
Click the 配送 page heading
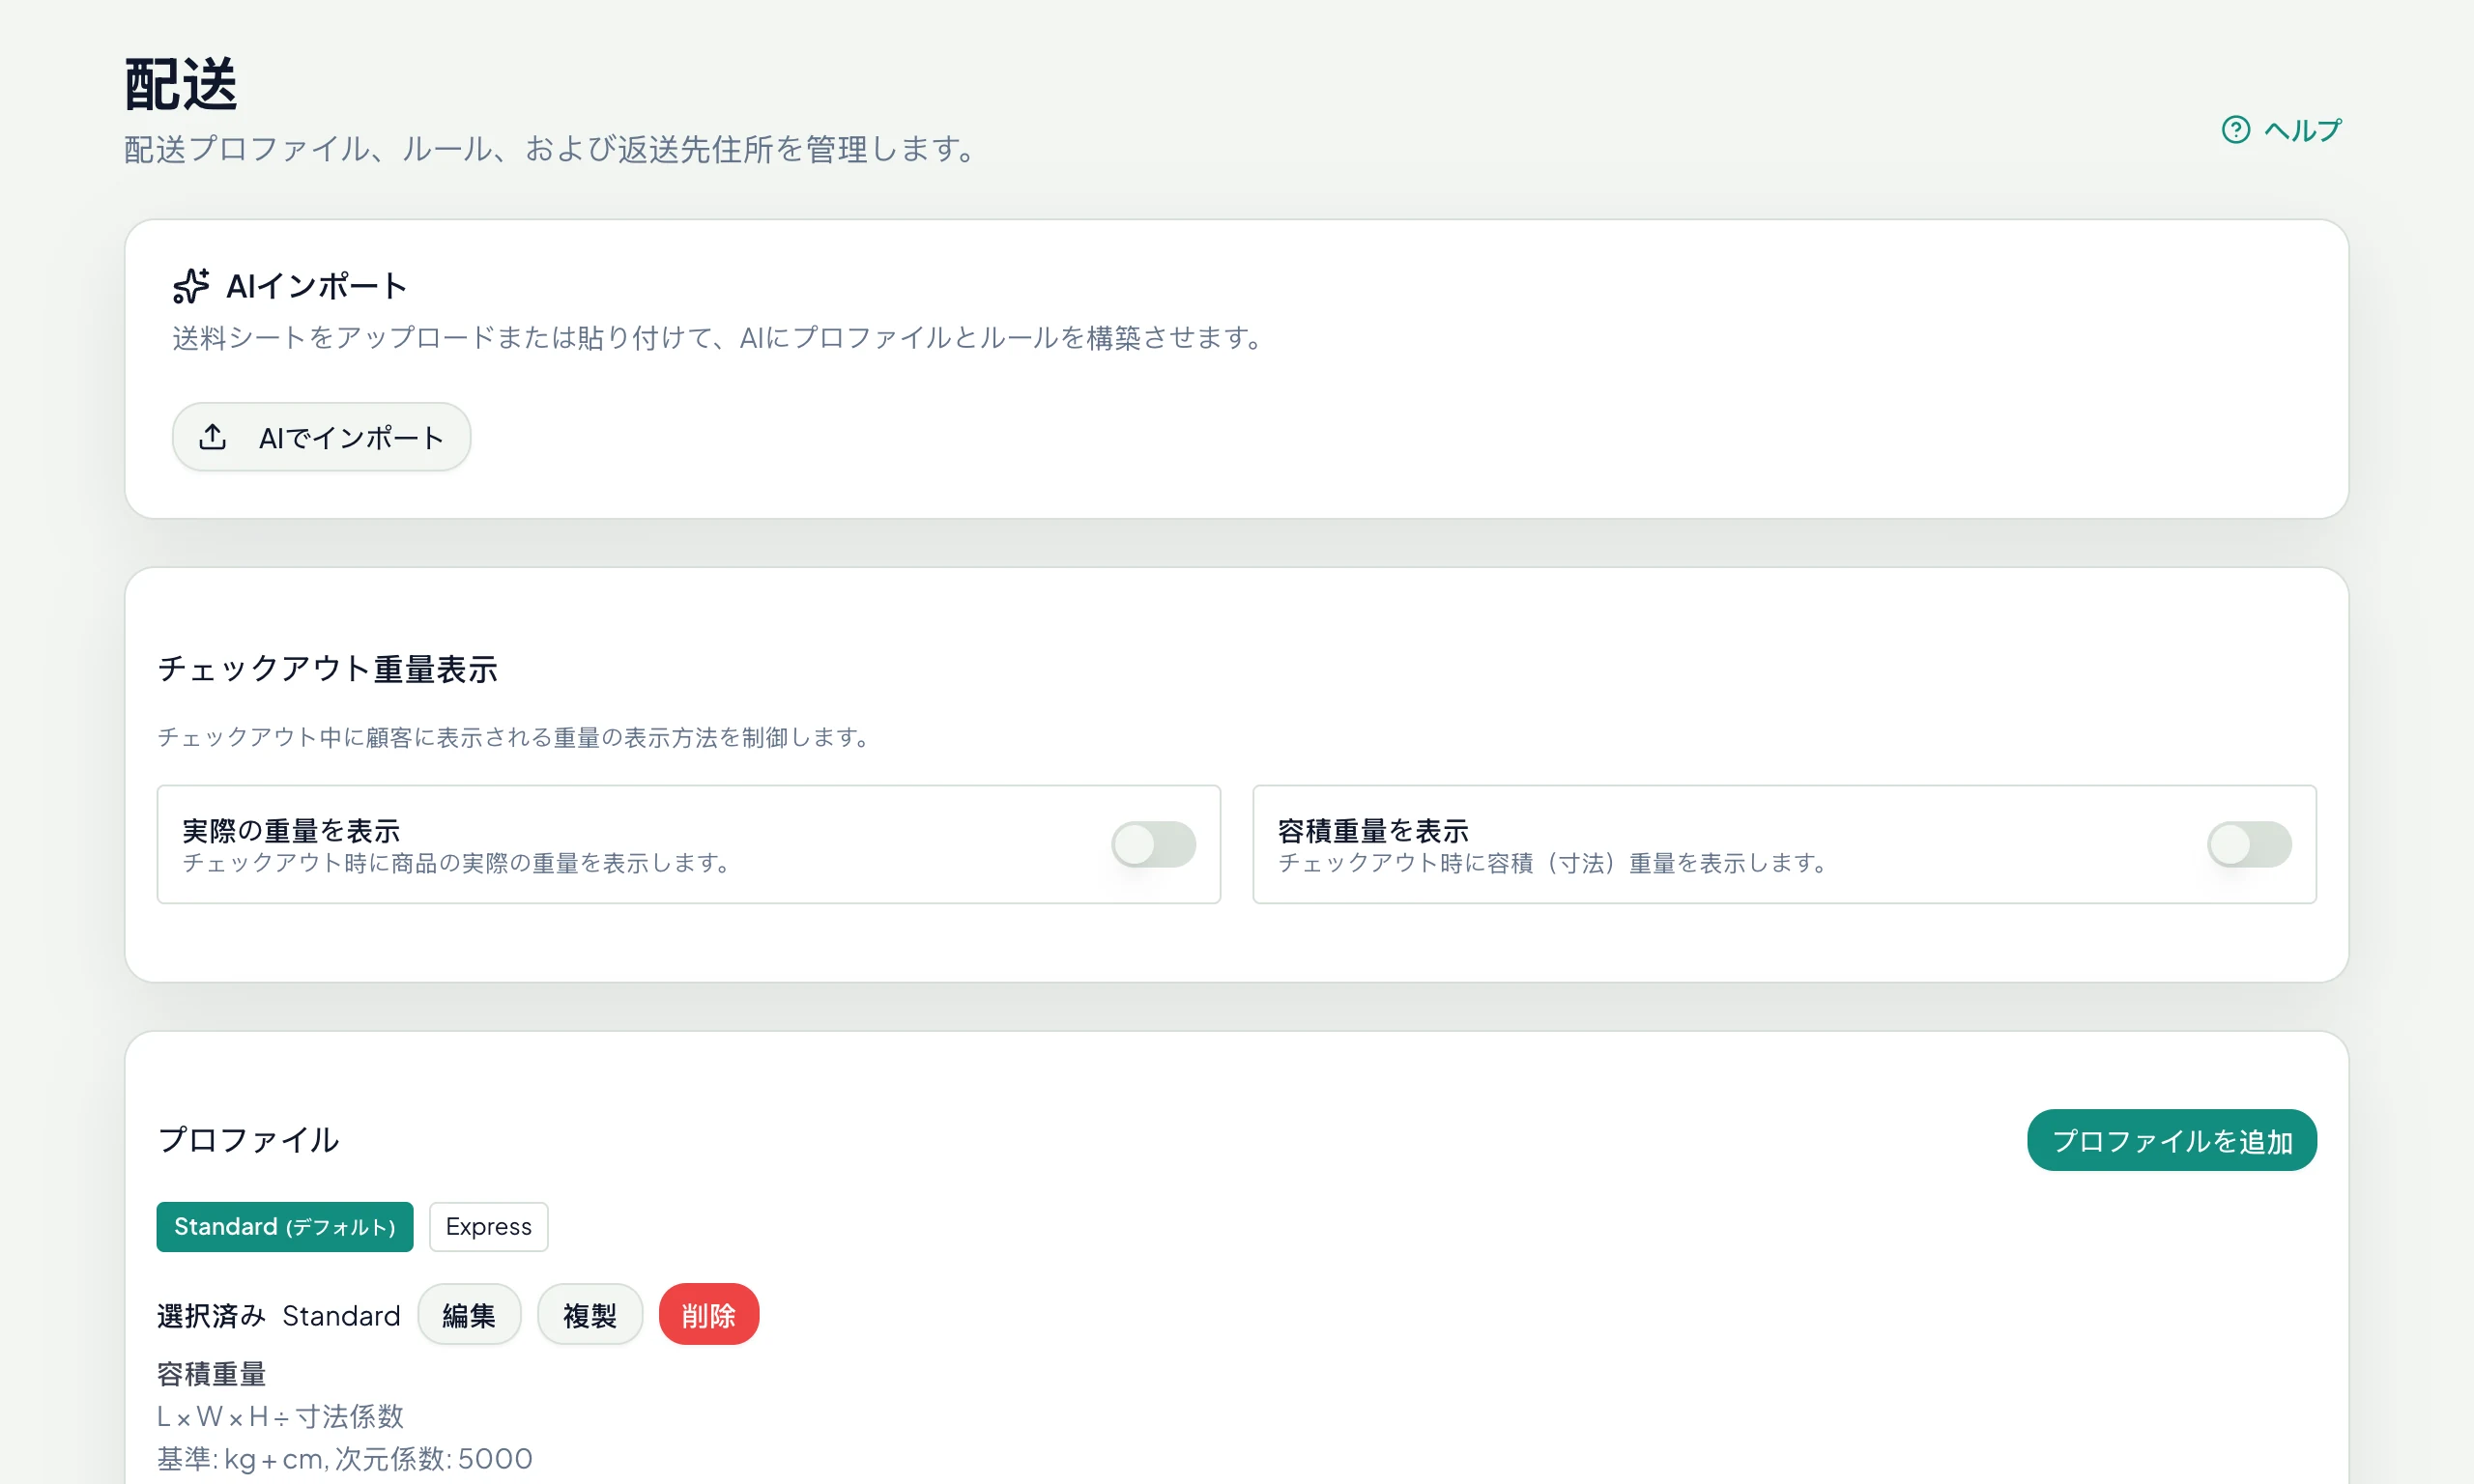(181, 84)
